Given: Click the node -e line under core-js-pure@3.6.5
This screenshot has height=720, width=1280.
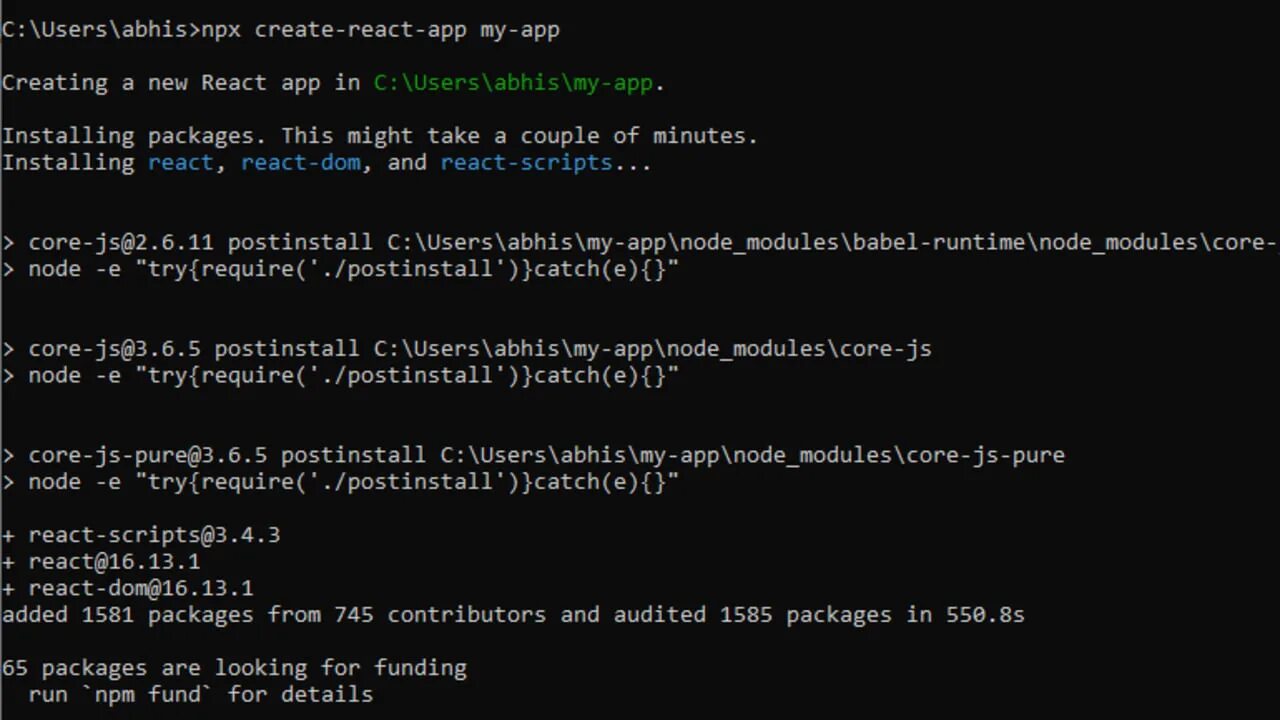Looking at the screenshot, I should click(x=340, y=481).
